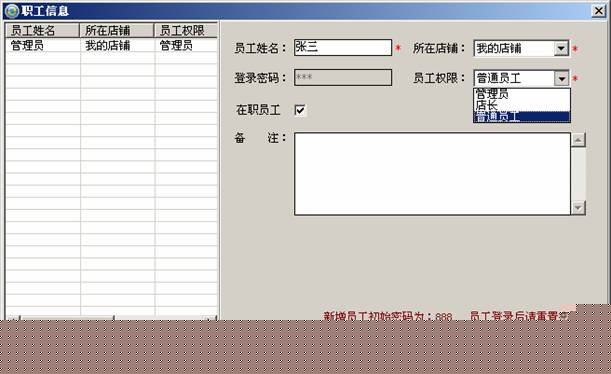Sort by 员工姓名 column header
Image resolution: width=611 pixels, height=374 pixels.
point(42,30)
